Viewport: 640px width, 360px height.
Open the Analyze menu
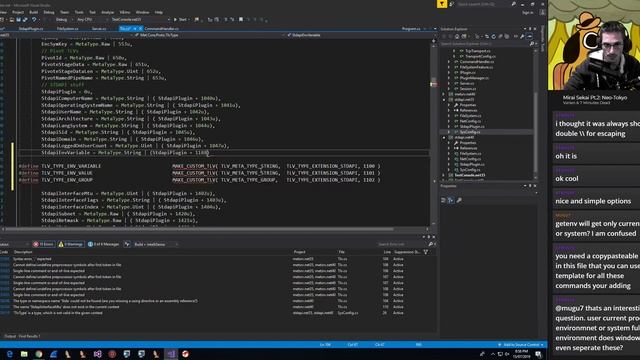click(x=107, y=12)
